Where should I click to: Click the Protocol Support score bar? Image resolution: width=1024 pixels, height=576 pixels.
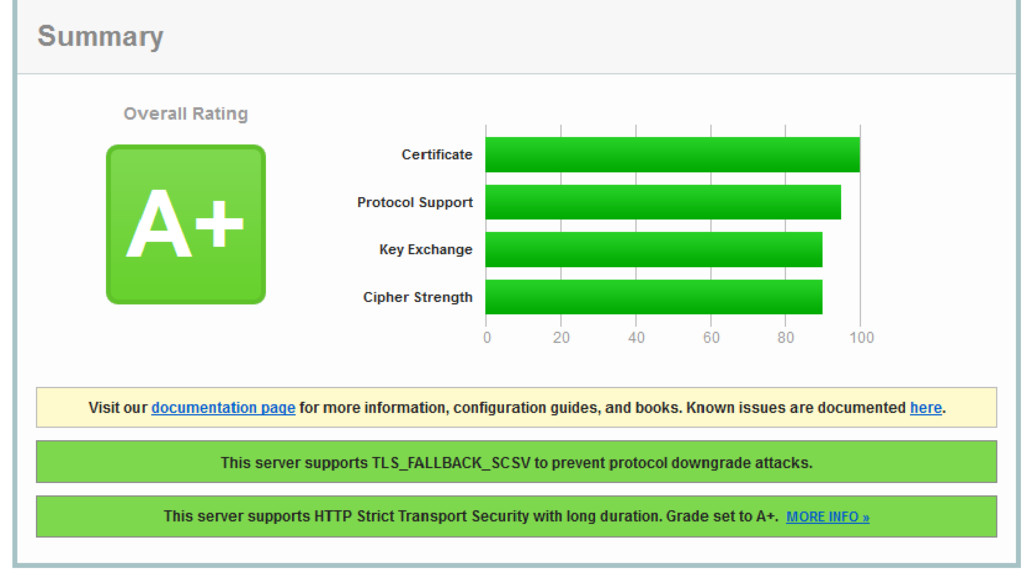662,202
